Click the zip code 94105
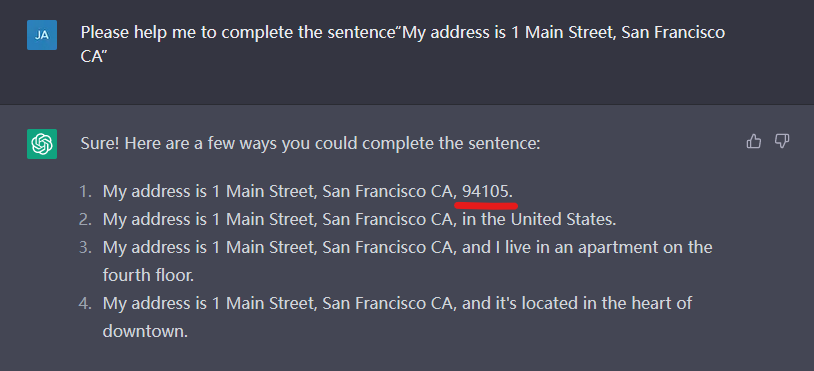814x371 pixels. tap(485, 191)
